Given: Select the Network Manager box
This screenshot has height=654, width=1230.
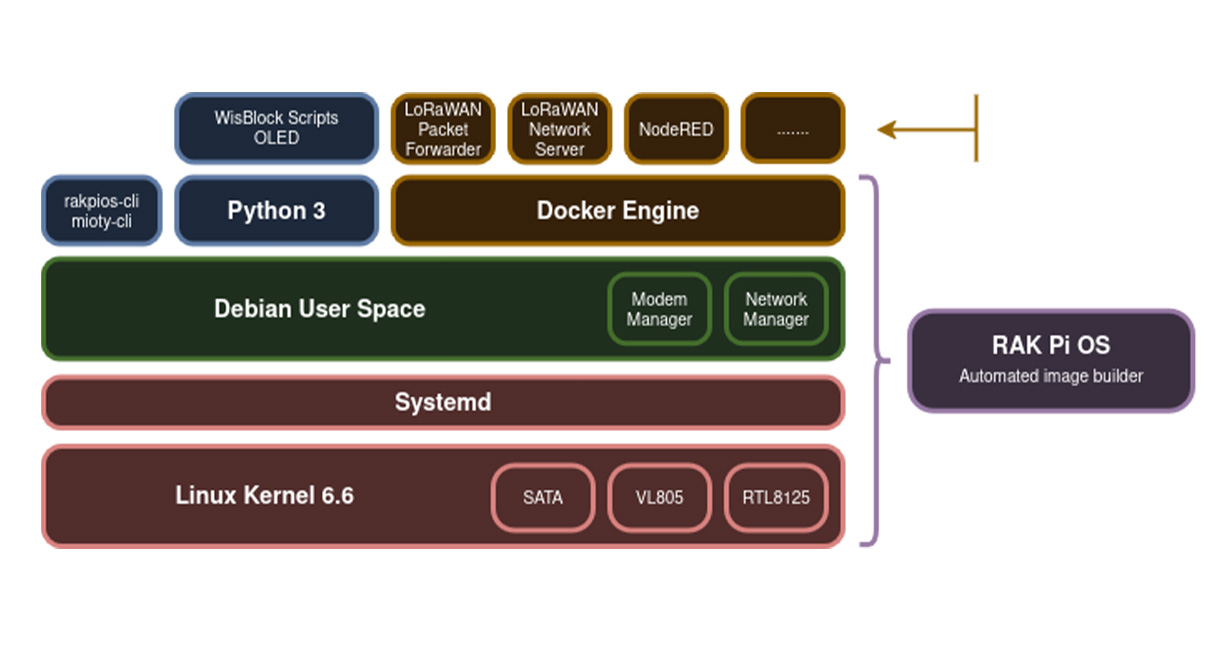Looking at the screenshot, I should click(776, 309).
